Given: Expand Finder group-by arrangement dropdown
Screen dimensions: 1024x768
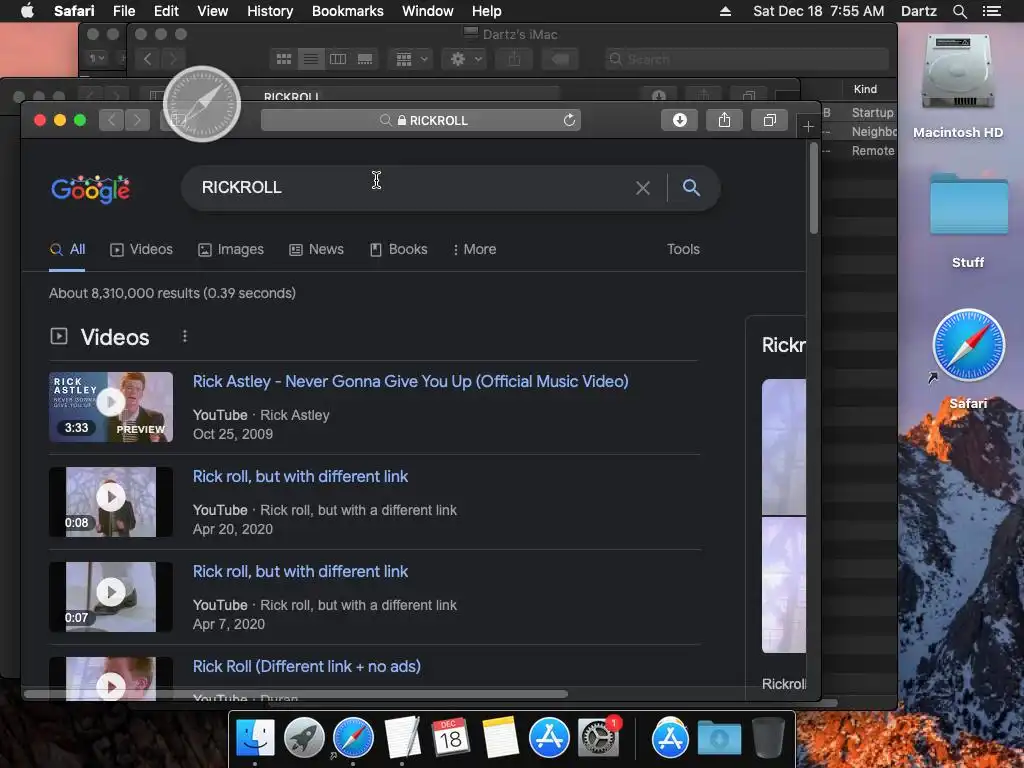Looking at the screenshot, I should 411,59.
